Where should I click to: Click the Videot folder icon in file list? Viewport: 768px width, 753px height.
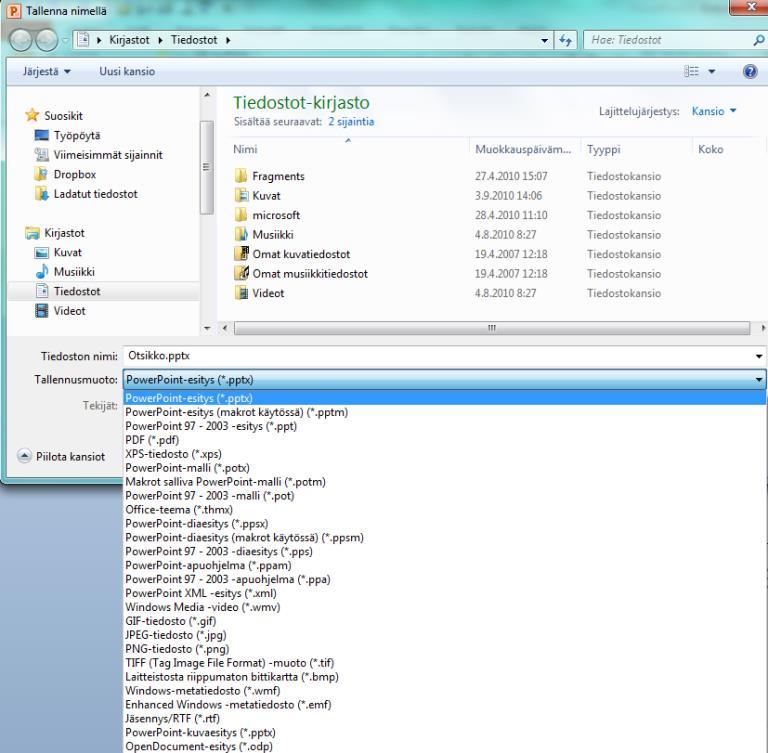tap(241, 293)
